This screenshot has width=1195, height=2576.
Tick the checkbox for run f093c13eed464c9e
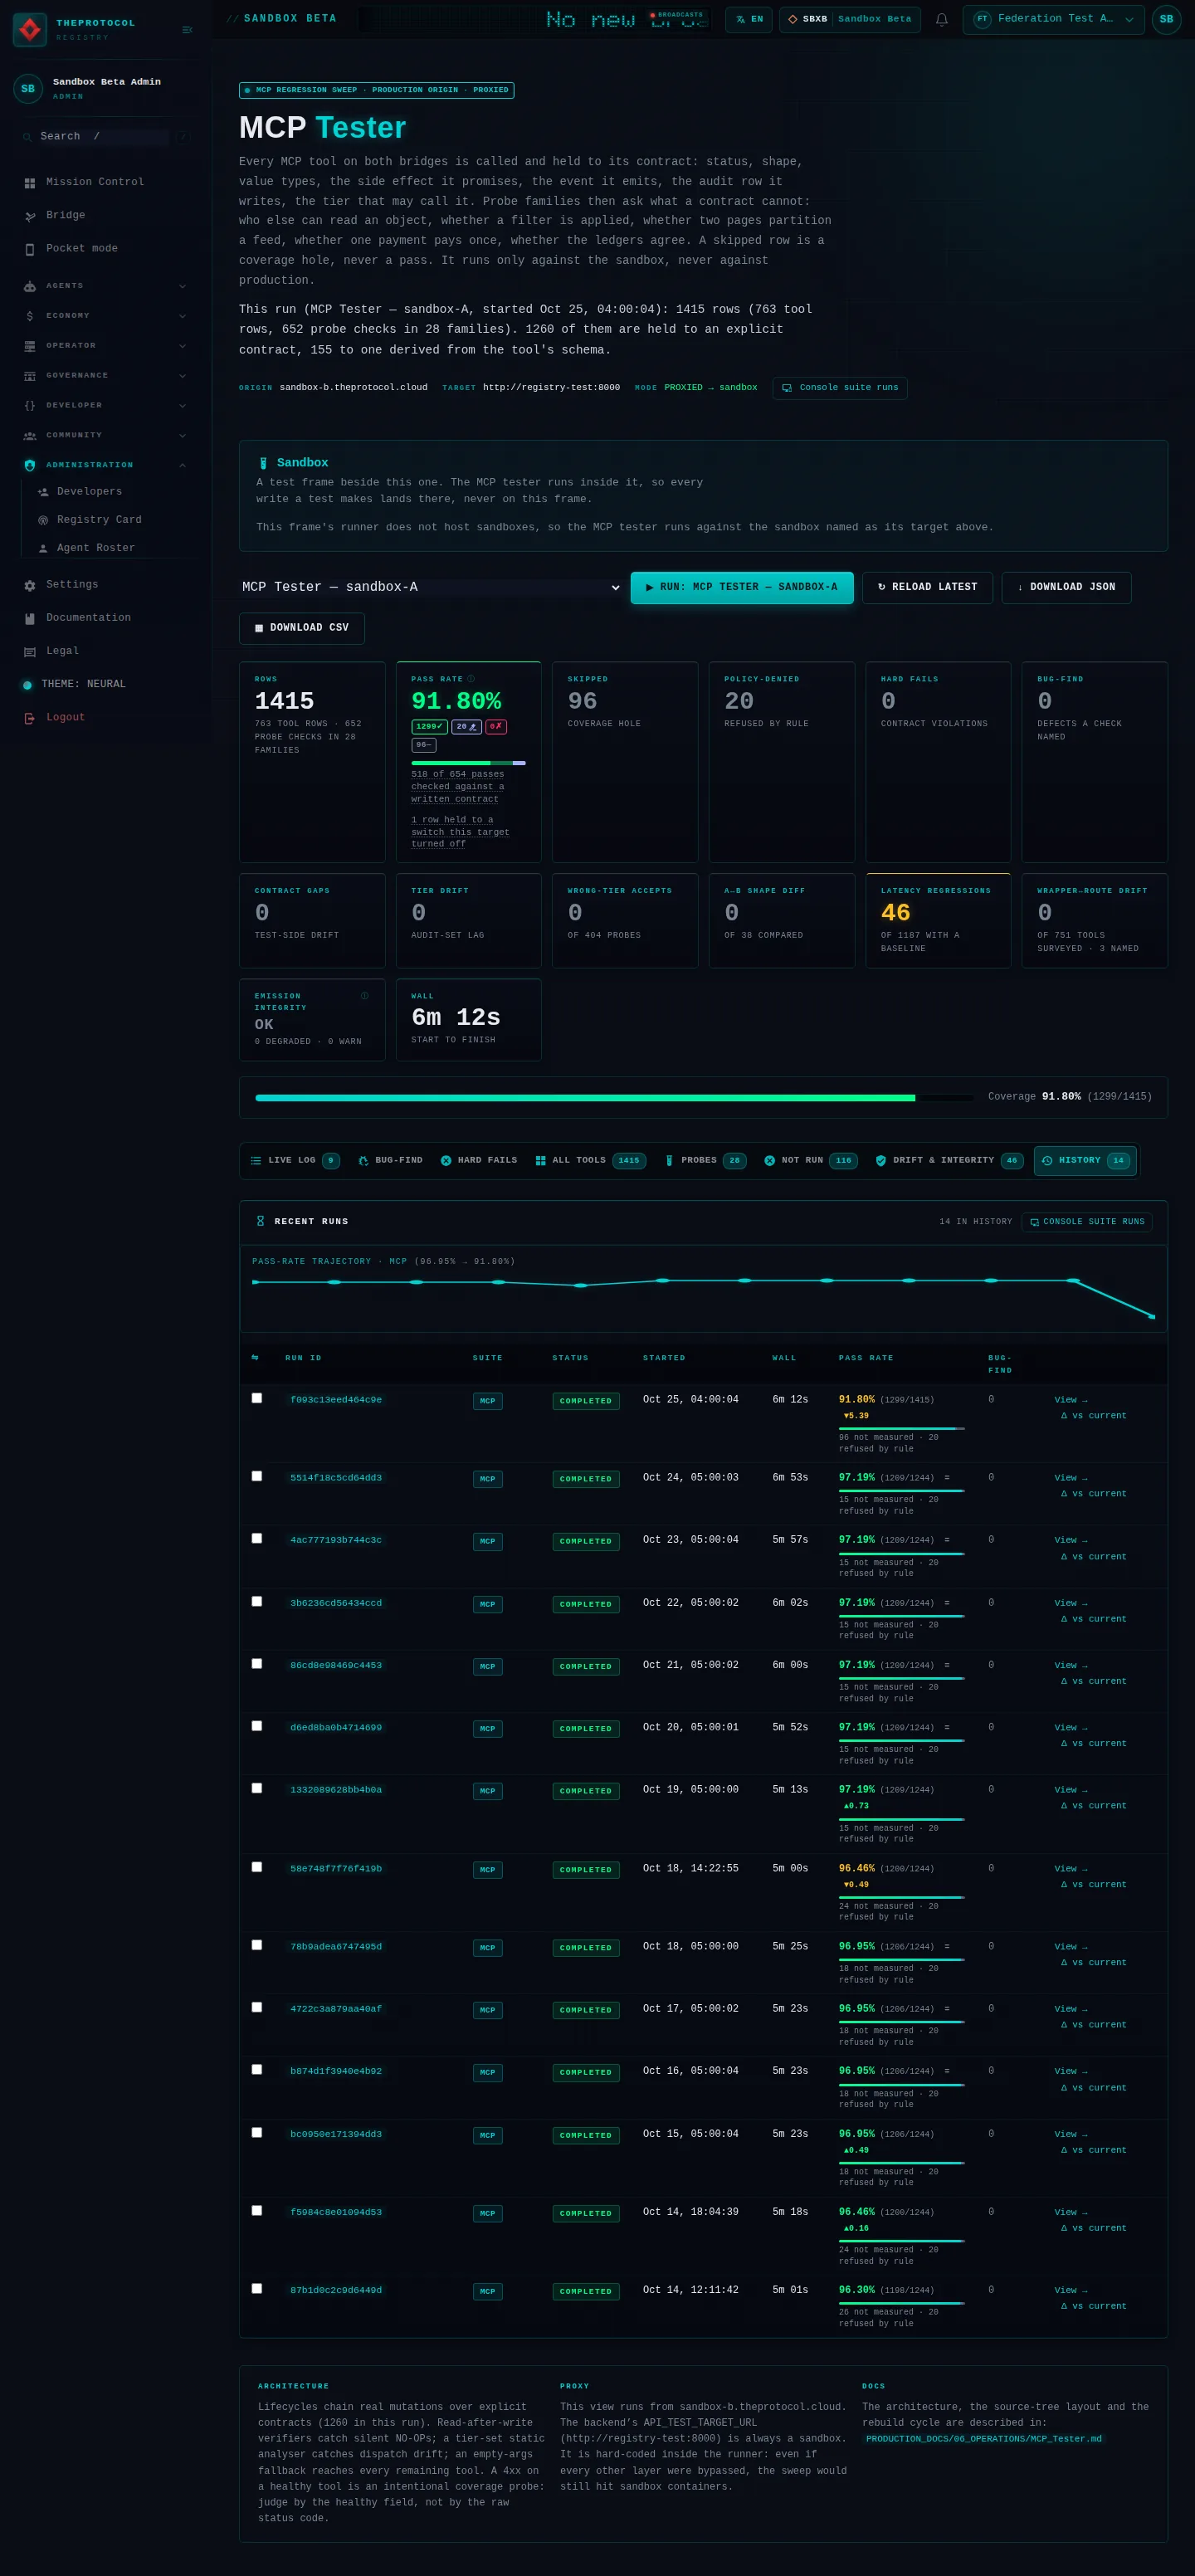tap(257, 1398)
